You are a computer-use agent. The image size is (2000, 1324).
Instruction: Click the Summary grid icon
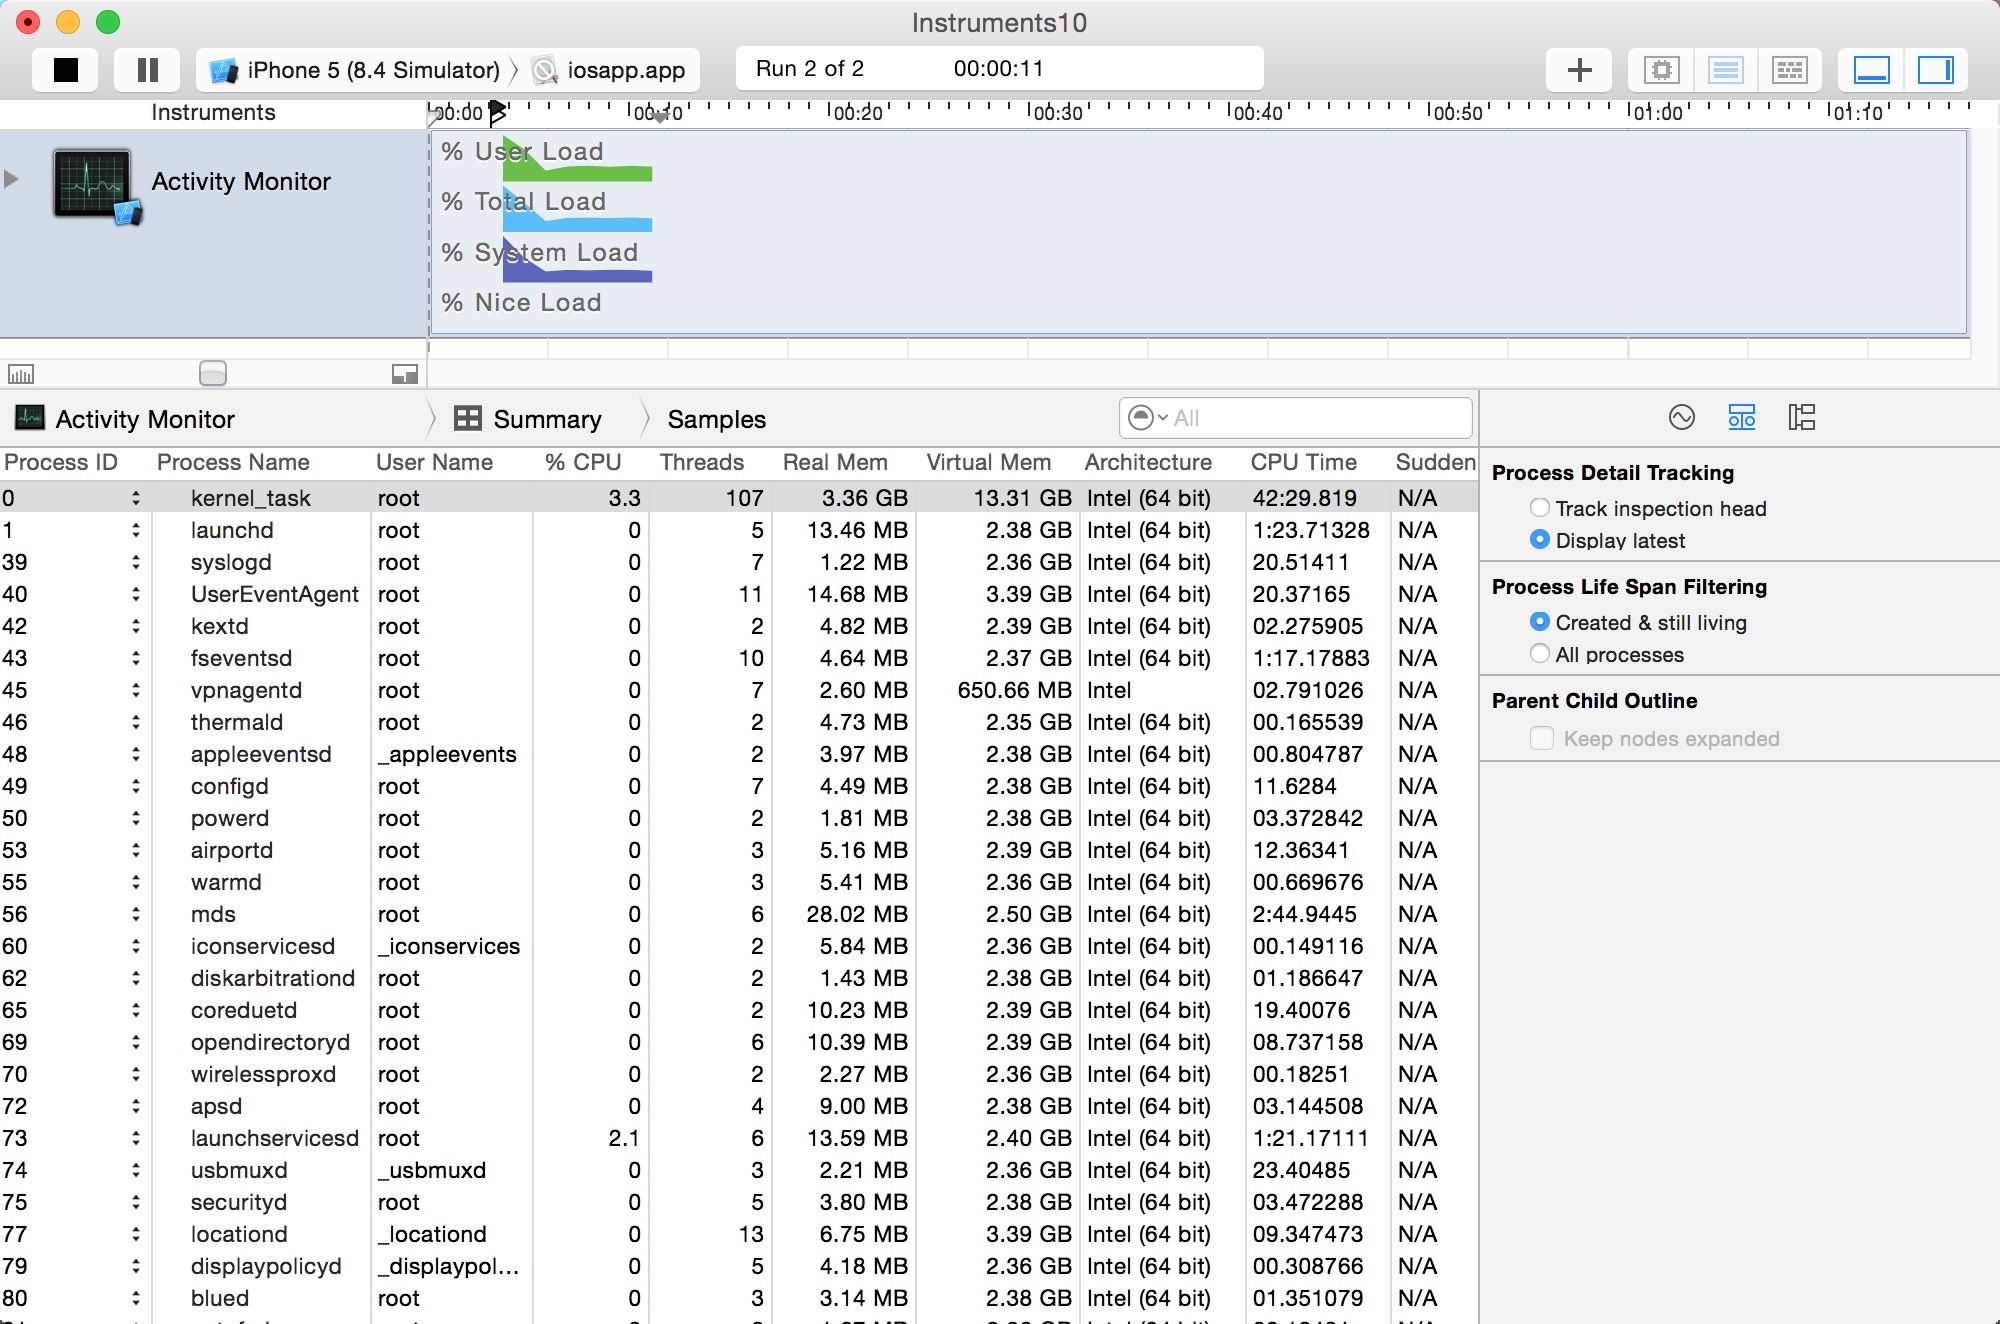(468, 418)
